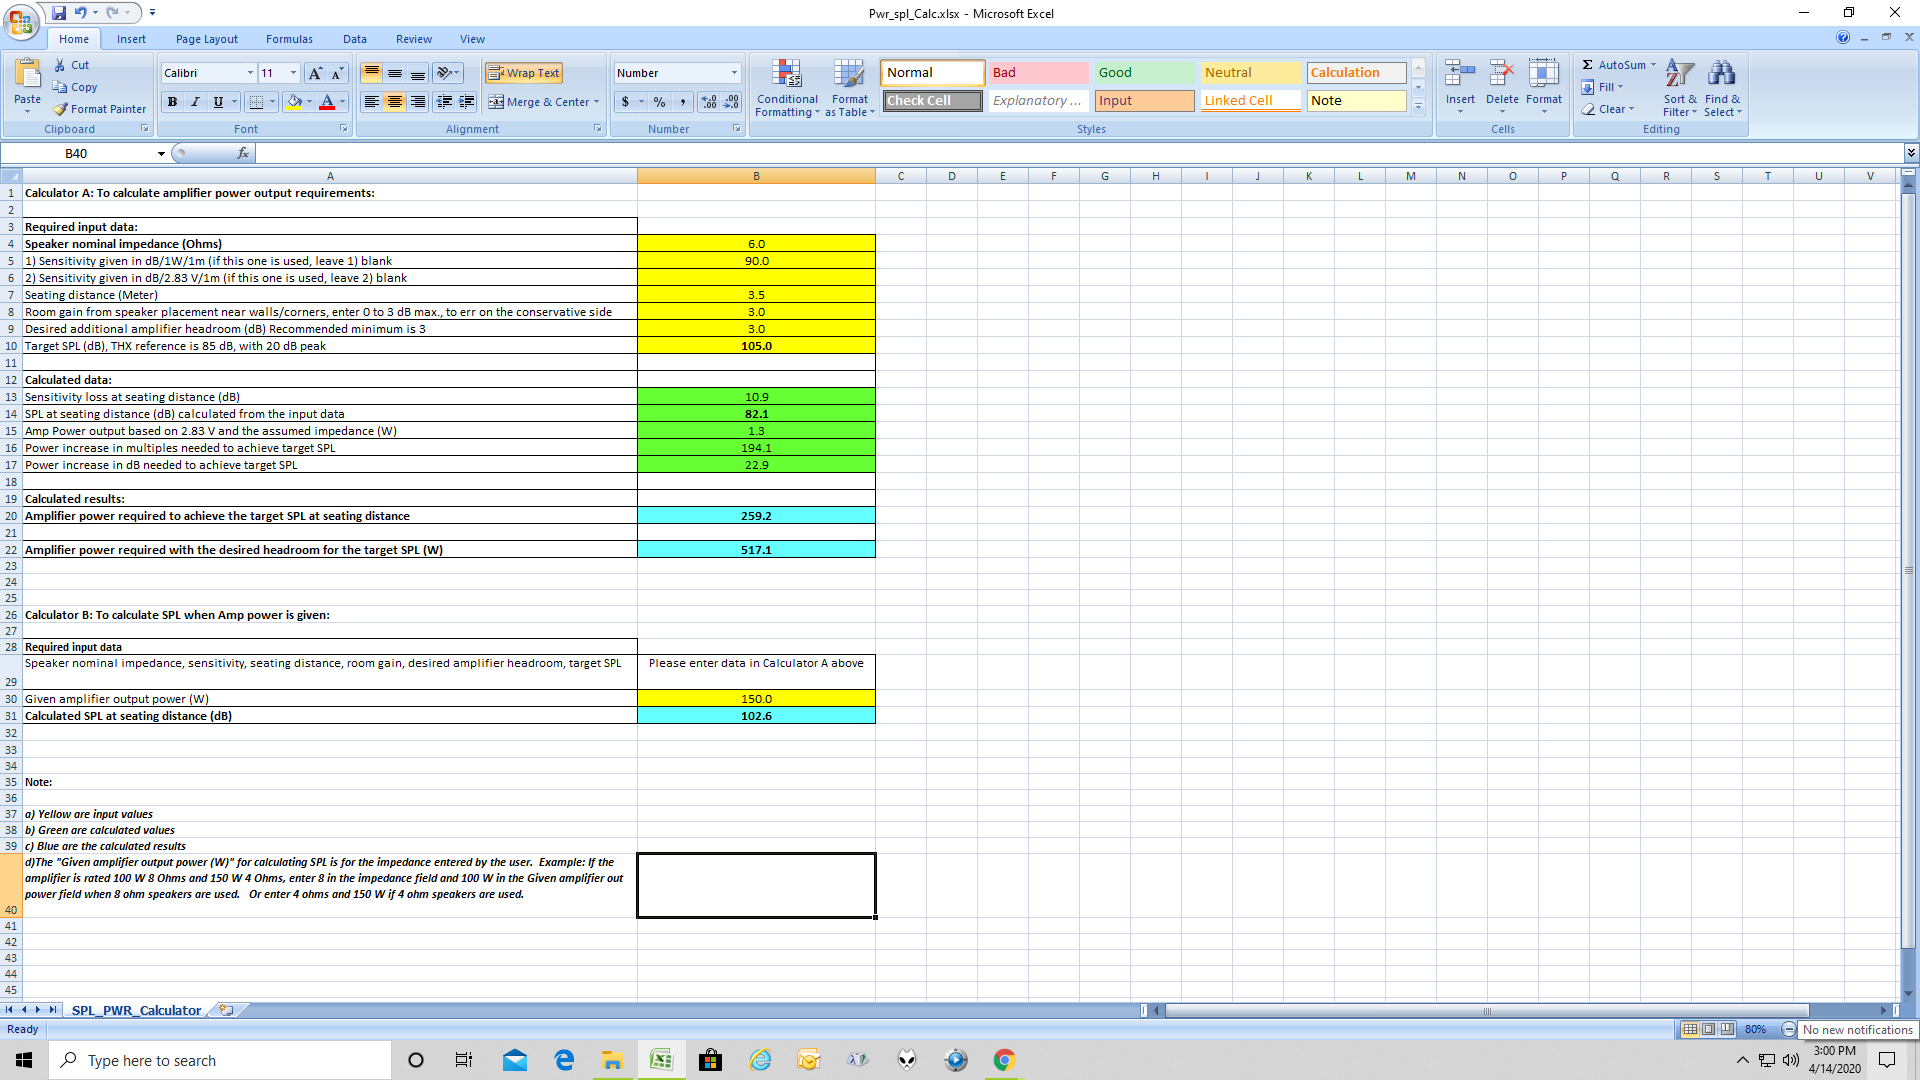Toggle Middle Align vertical alignment
1920x1080 pixels.
tap(395, 73)
